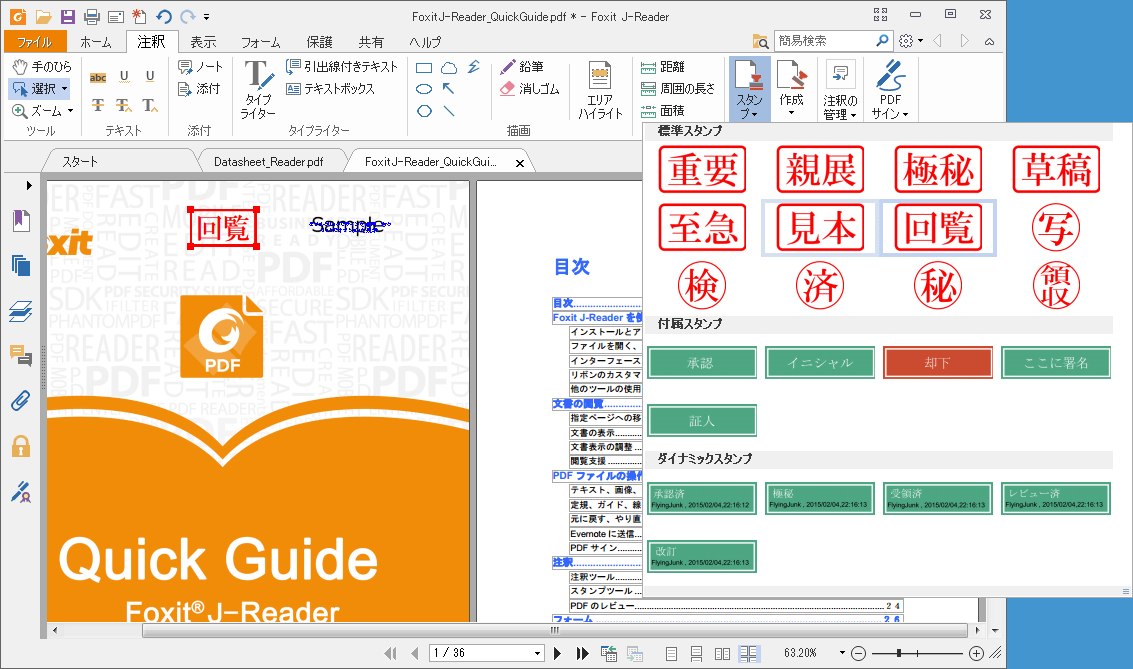Image resolution: width=1133 pixels, height=669 pixels.
Task: Add a Note (ノート) comment
Action: pyautogui.click(x=201, y=66)
